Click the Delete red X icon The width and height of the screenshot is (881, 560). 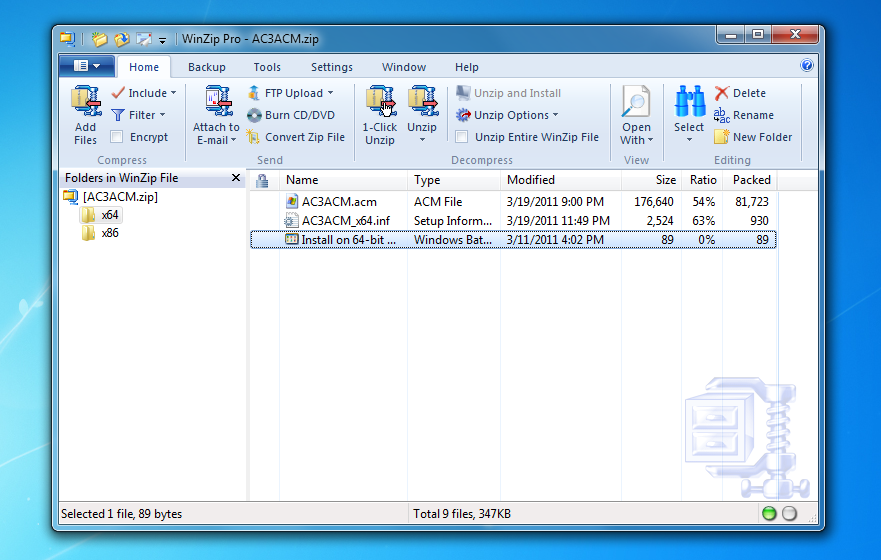(722, 93)
